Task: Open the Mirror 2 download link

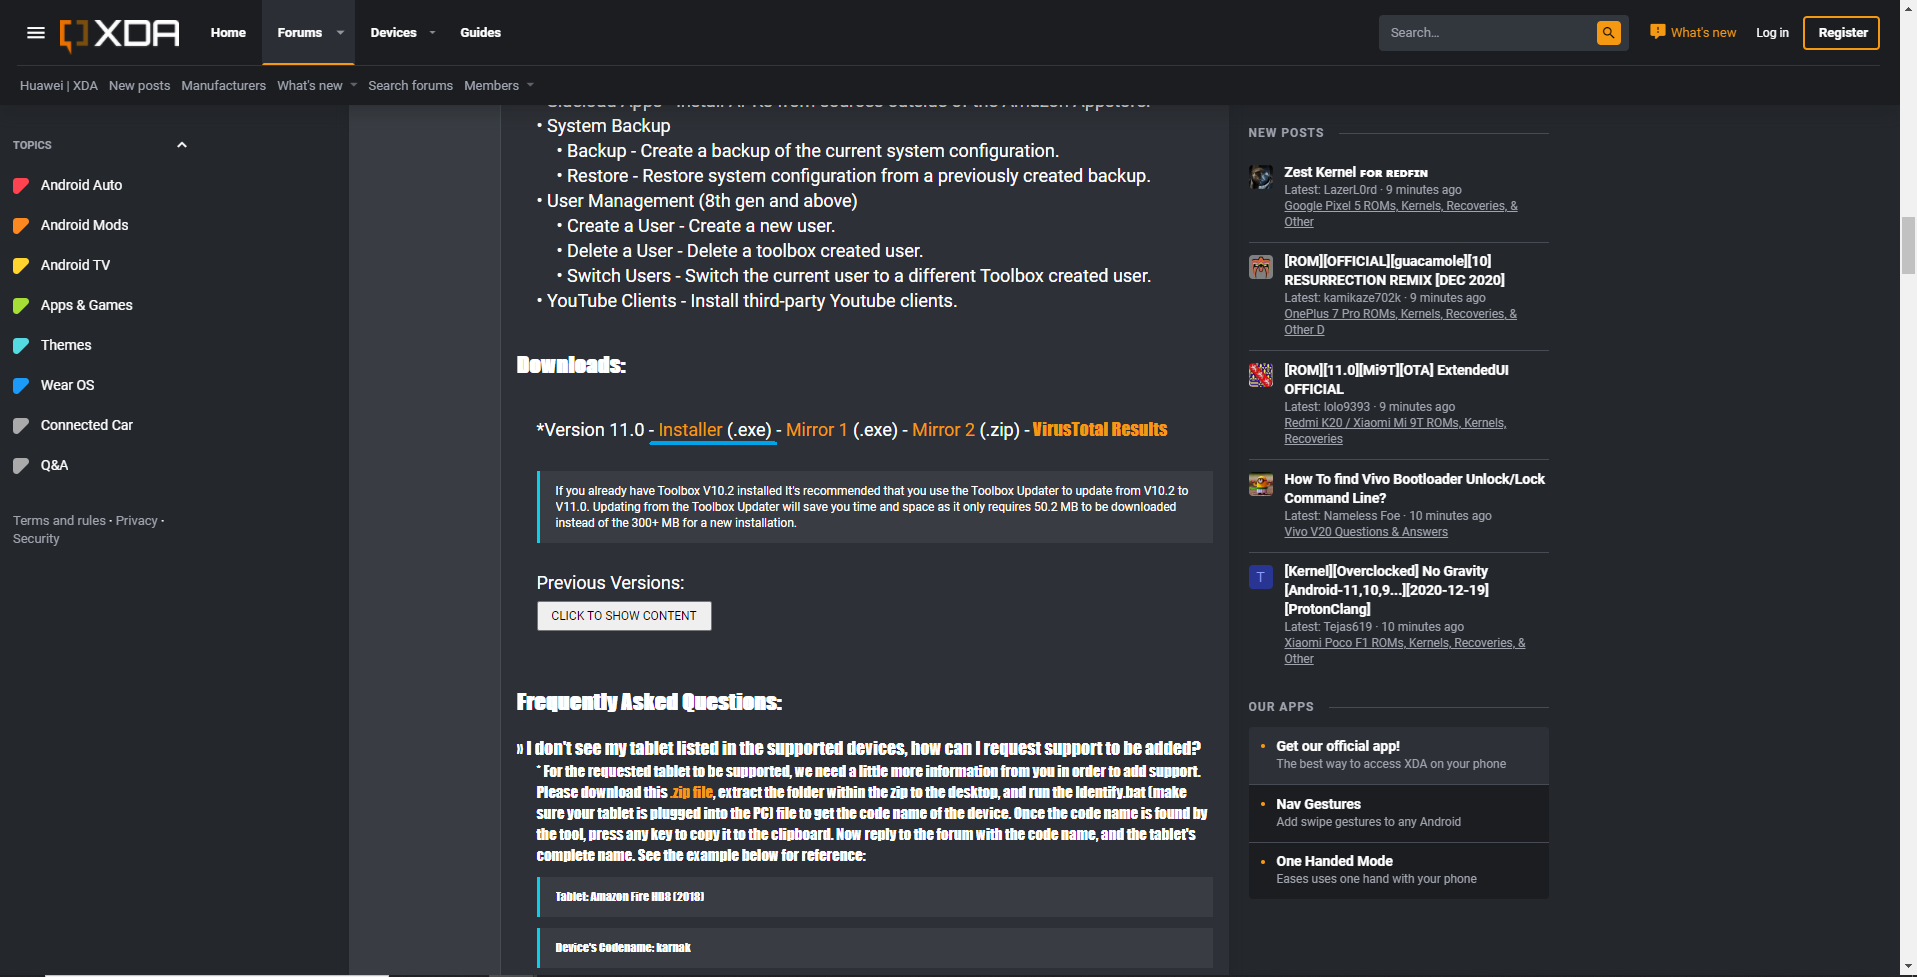Action: point(943,430)
